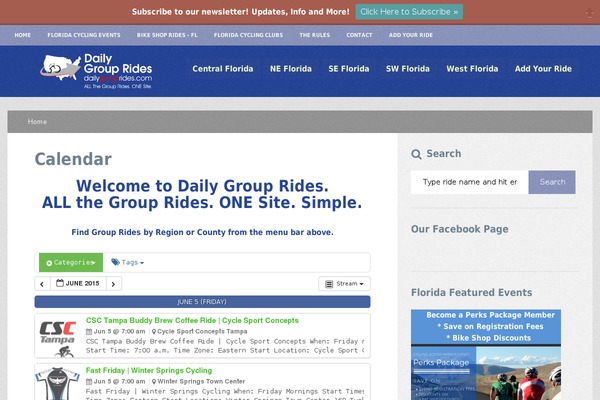Click the Winter Springs jersey thumbnail
This screenshot has width=600, height=400.
tap(58, 384)
